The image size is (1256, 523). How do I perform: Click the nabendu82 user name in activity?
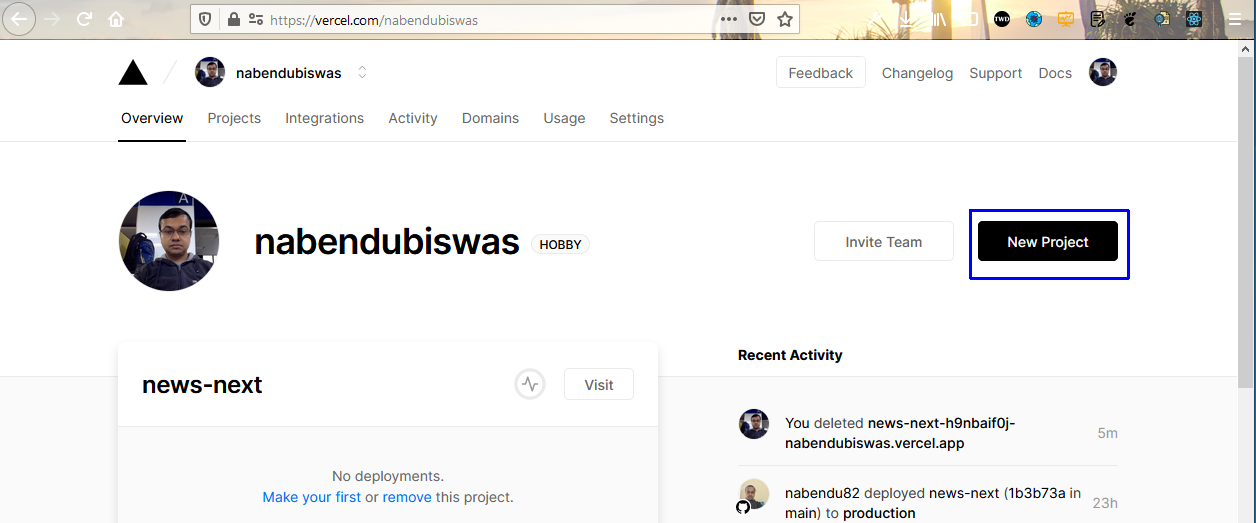[x=822, y=493]
